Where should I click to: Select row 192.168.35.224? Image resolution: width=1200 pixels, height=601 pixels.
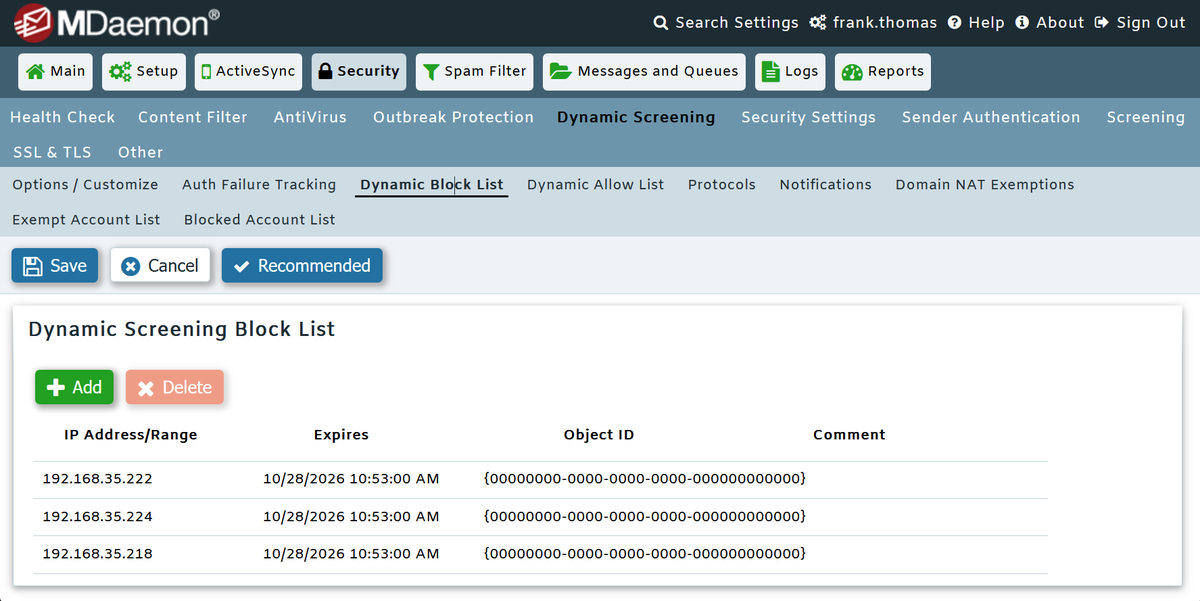[x=540, y=517]
